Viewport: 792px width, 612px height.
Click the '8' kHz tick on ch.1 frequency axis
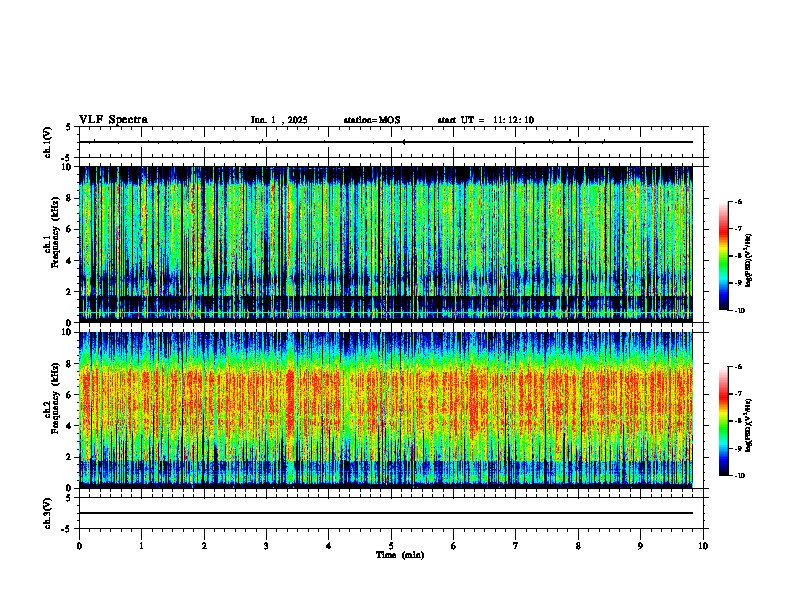69,198
